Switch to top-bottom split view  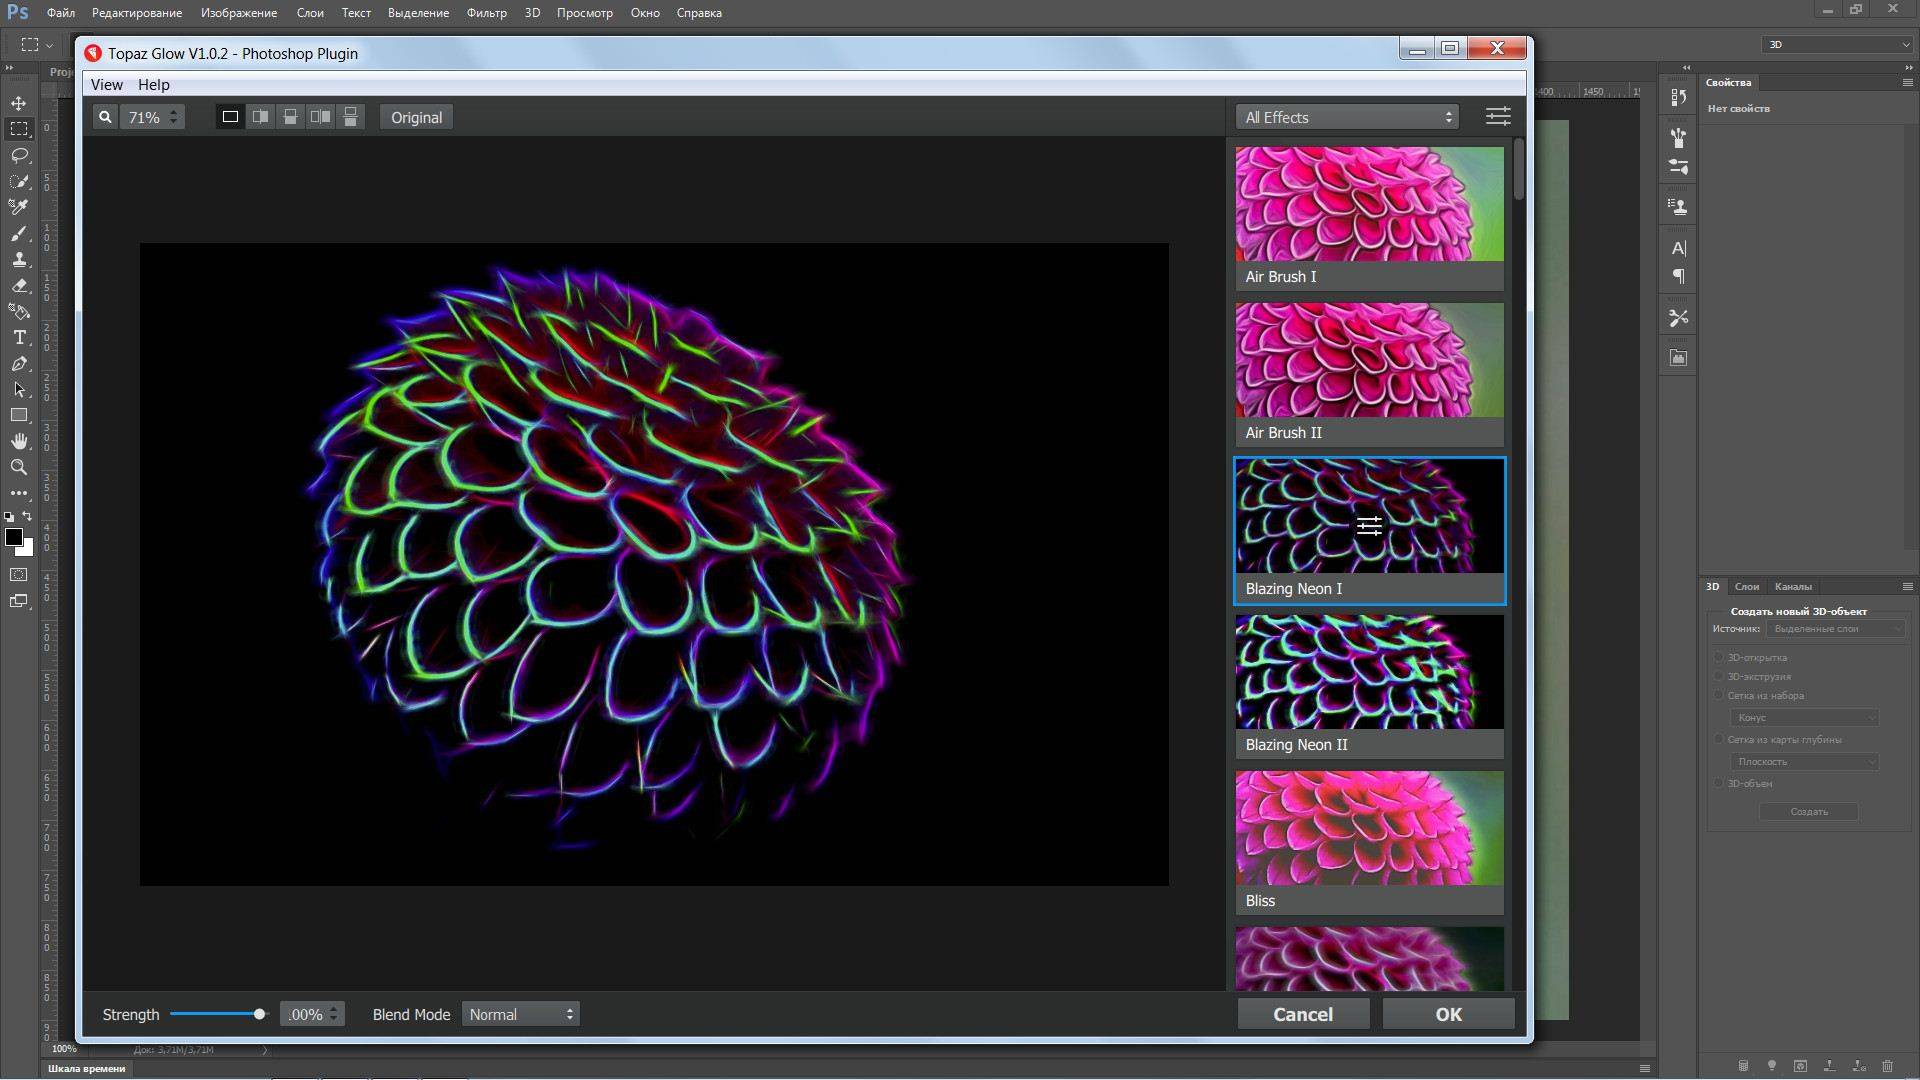pyautogui.click(x=290, y=117)
